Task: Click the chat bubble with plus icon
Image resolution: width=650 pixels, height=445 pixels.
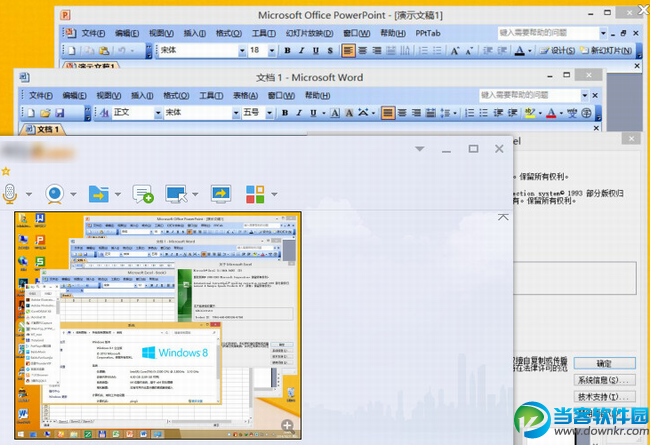Action: point(143,194)
